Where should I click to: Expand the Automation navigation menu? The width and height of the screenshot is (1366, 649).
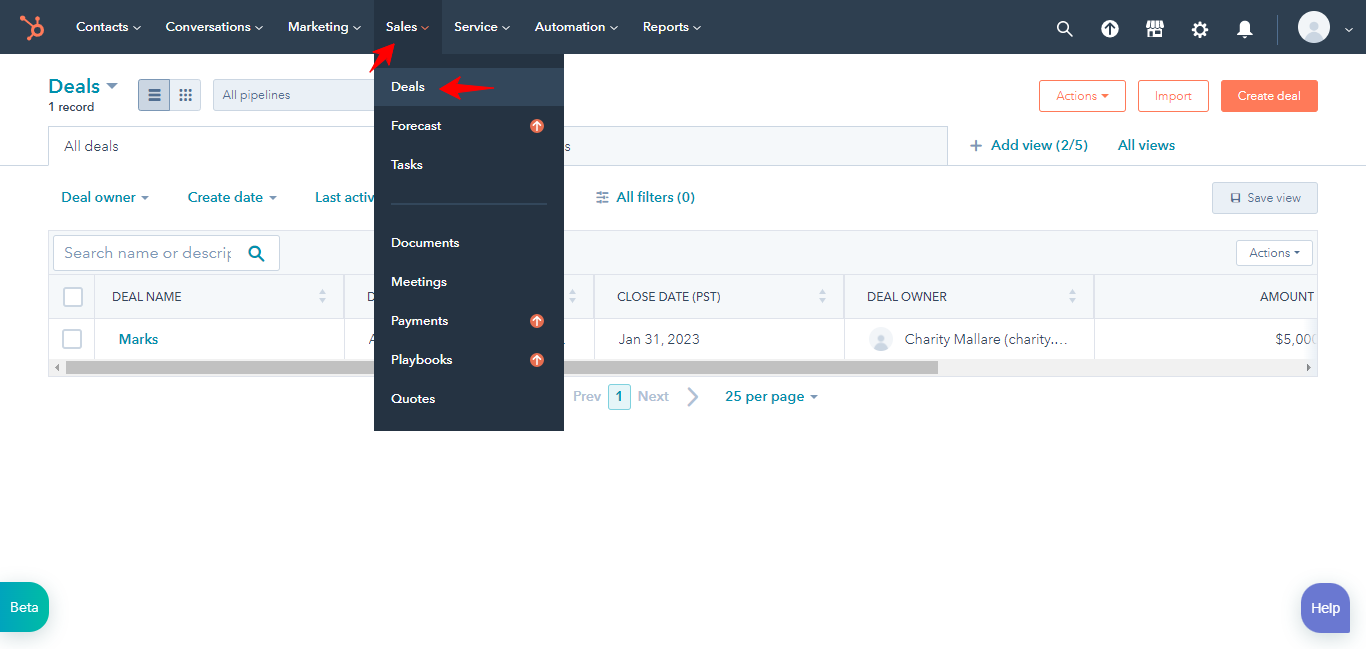point(576,27)
